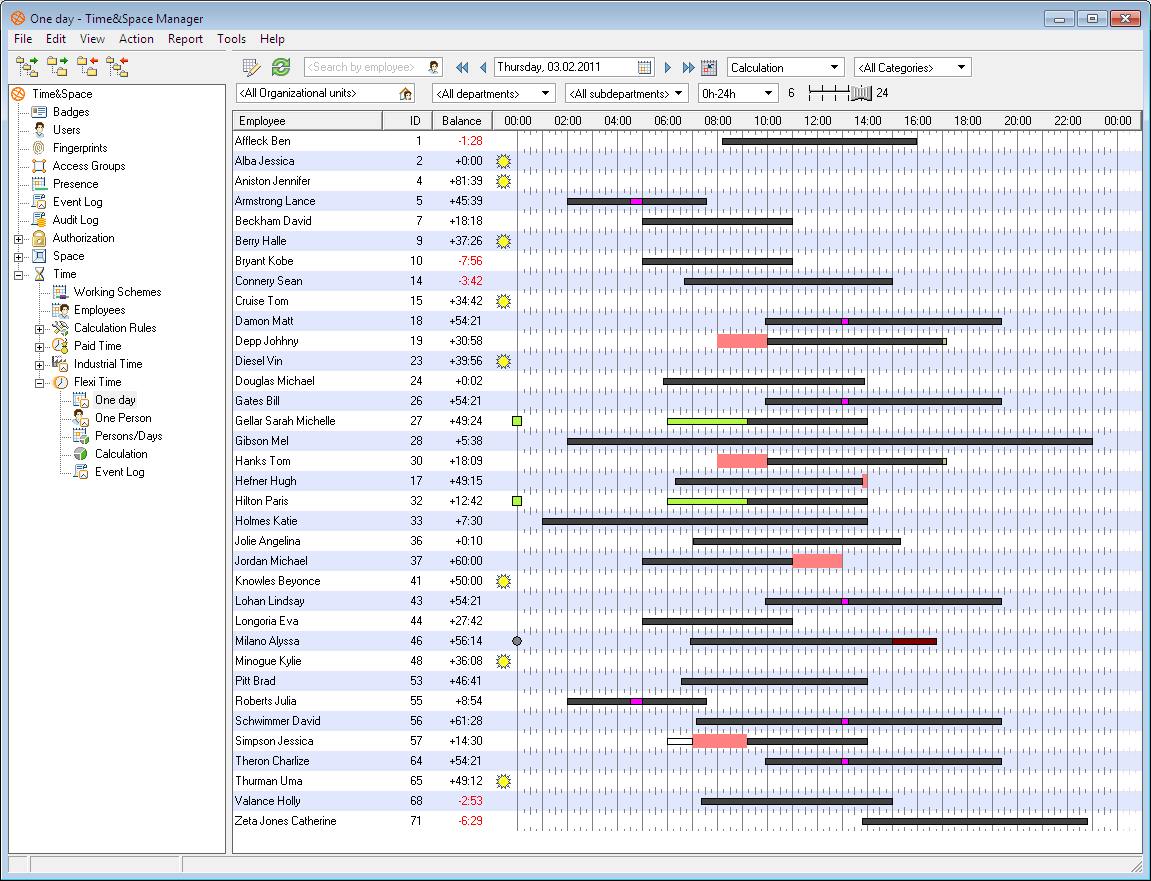The width and height of the screenshot is (1151, 881).
Task: Click the organizational units house icon
Action: coord(405,93)
